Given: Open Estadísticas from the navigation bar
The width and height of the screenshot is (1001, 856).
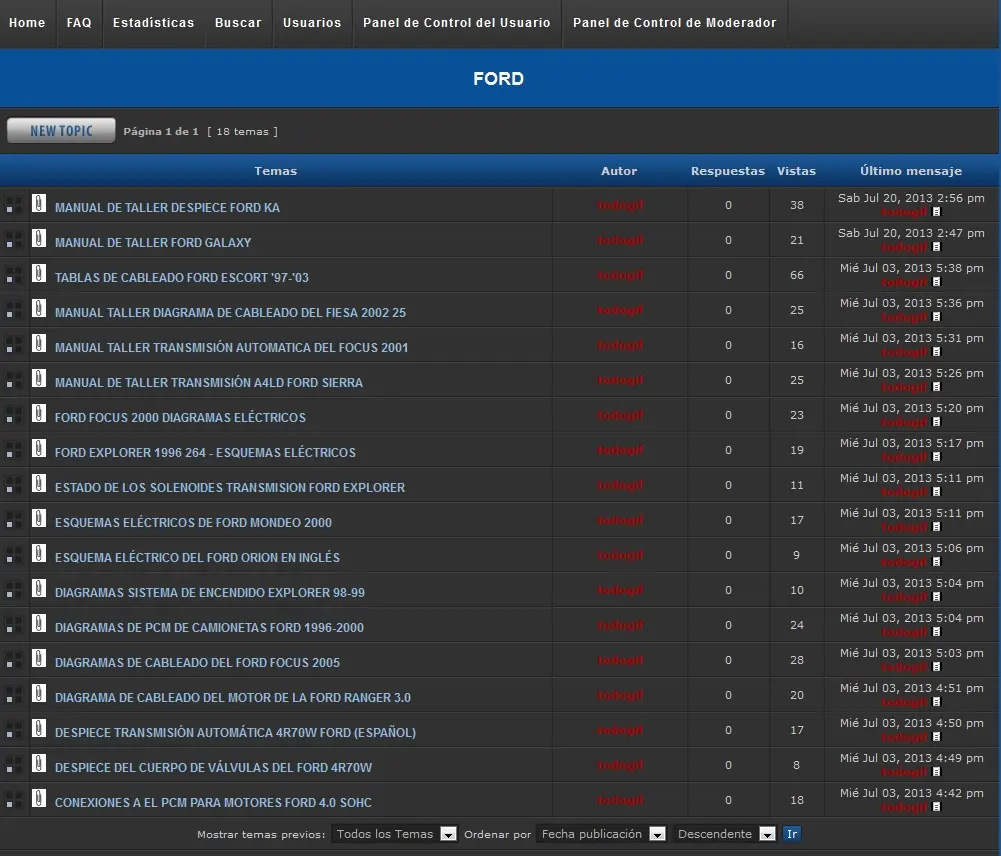Looking at the screenshot, I should pyautogui.click(x=153, y=23).
